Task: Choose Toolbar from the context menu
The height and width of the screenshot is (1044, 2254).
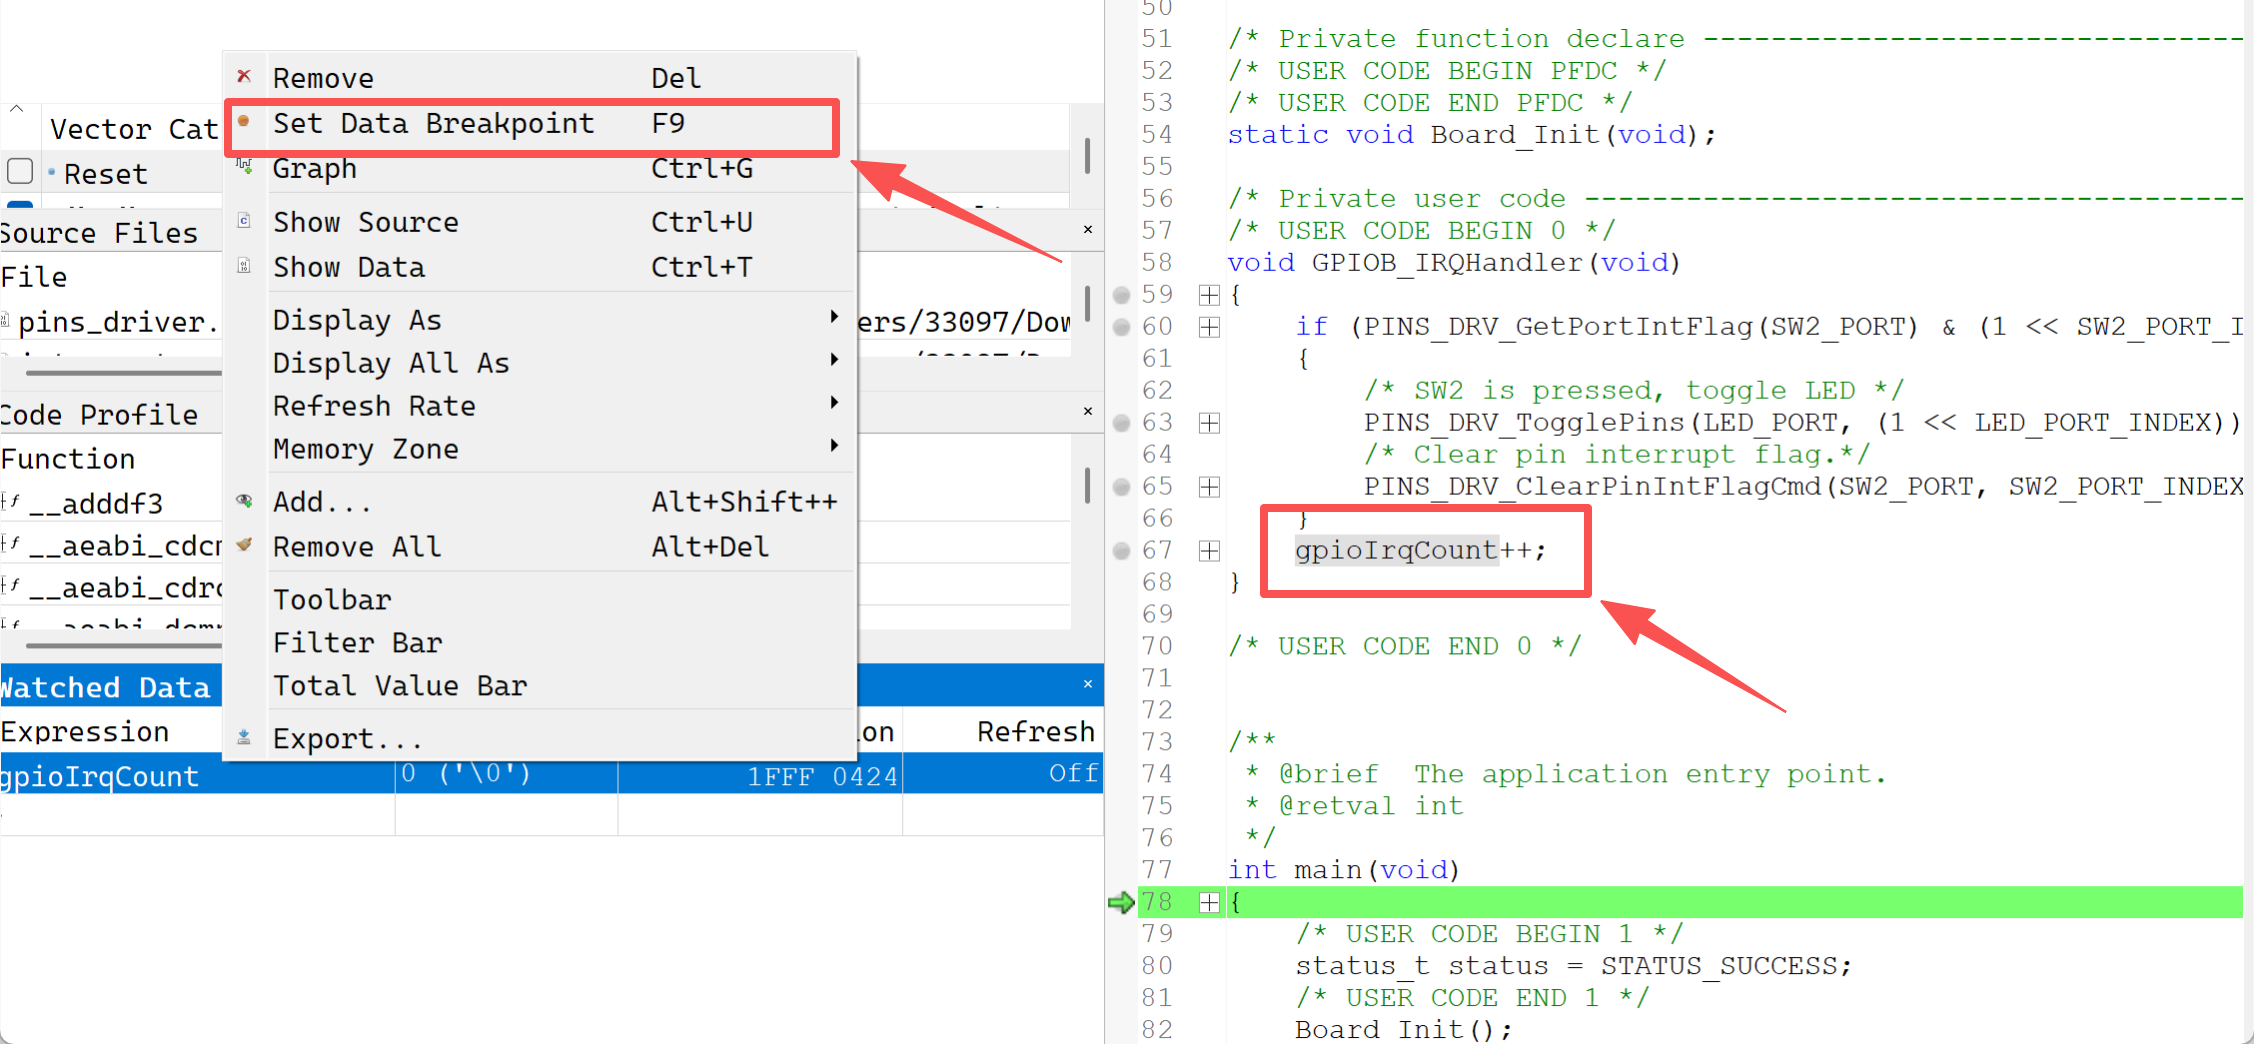Action: click(332, 600)
